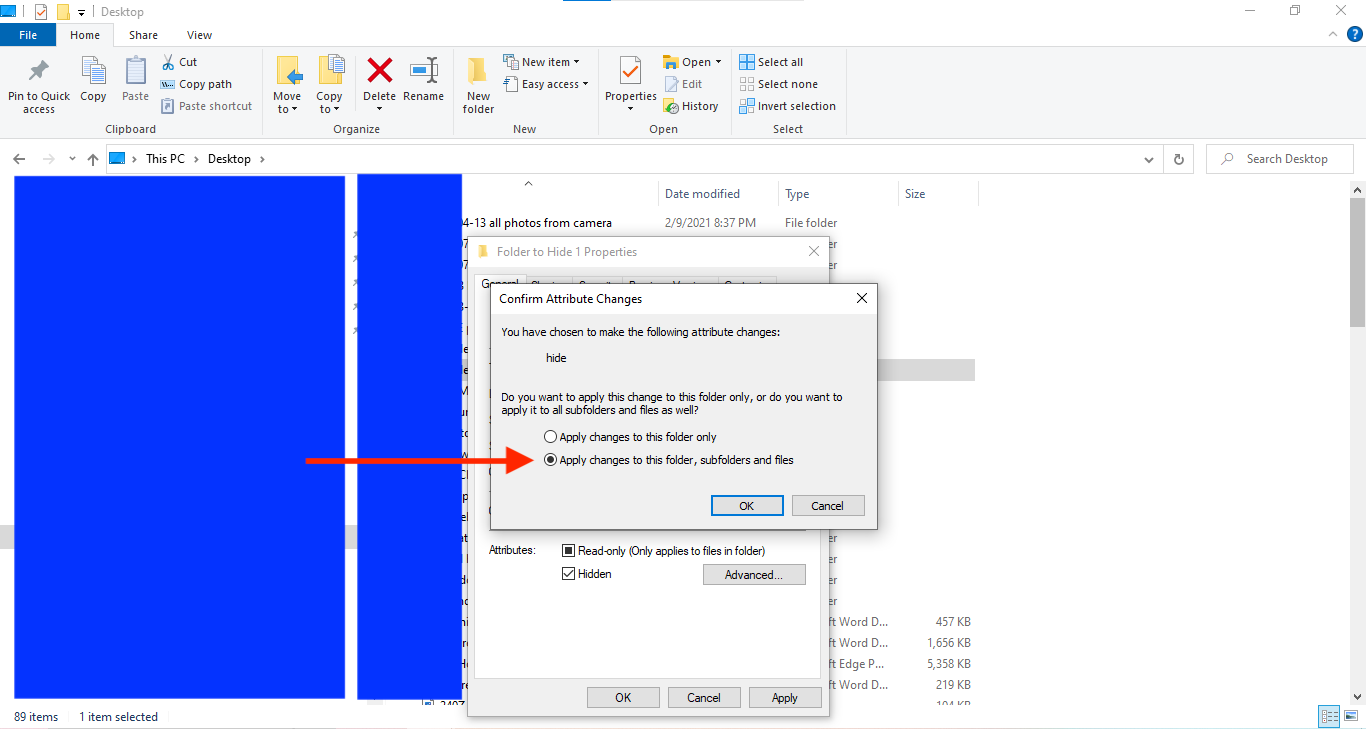Confirm attribute changes with OK
1366x729 pixels.
tap(746, 506)
